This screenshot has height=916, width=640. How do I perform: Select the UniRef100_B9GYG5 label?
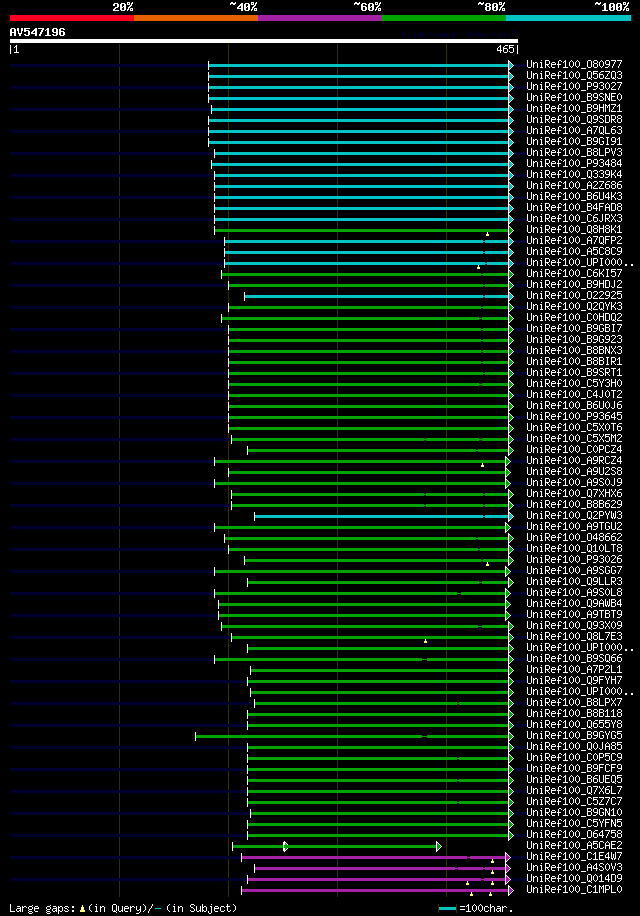(x=574, y=735)
